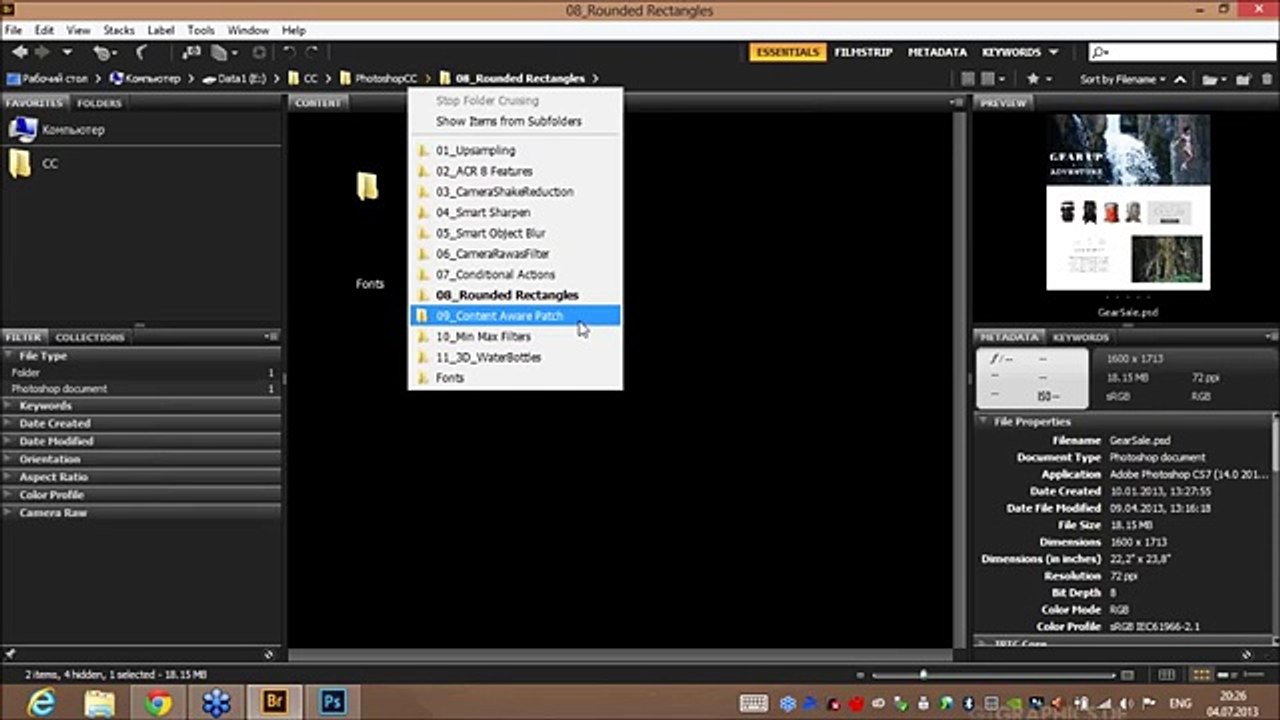This screenshot has width=1280, height=720.
Task: Open Internet Explorer from the taskbar
Action: [x=41, y=703]
